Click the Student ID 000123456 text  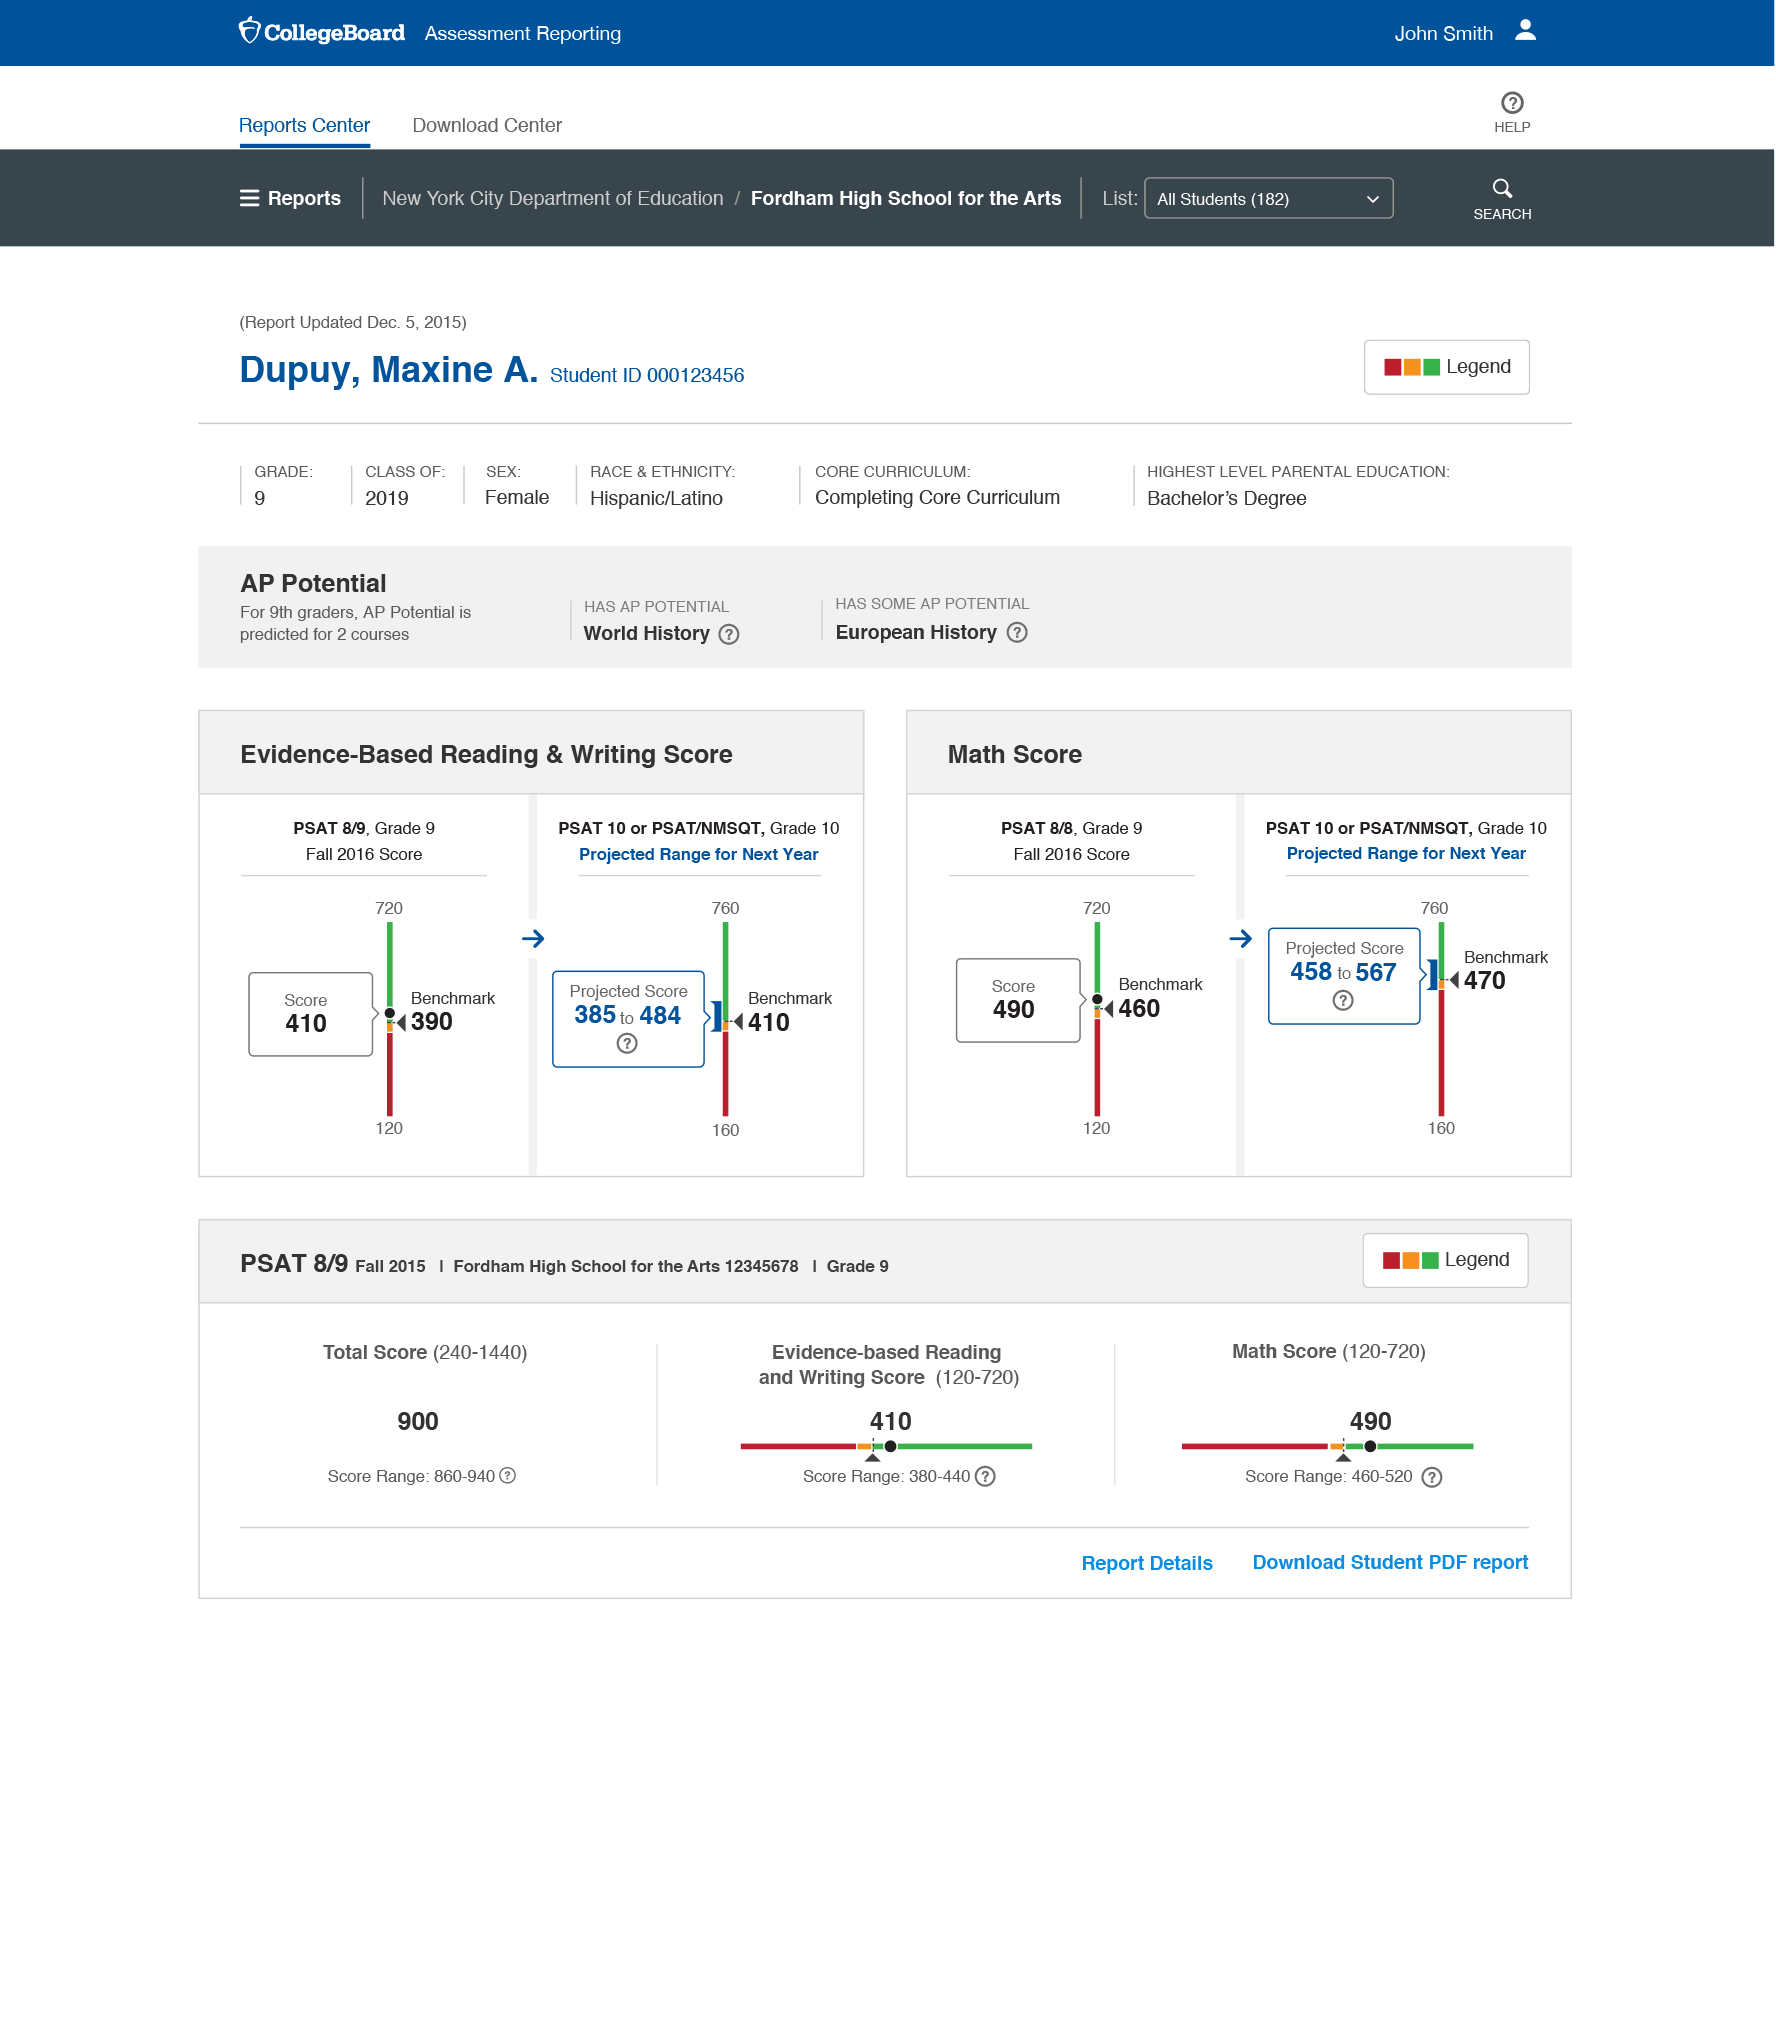click(x=647, y=375)
